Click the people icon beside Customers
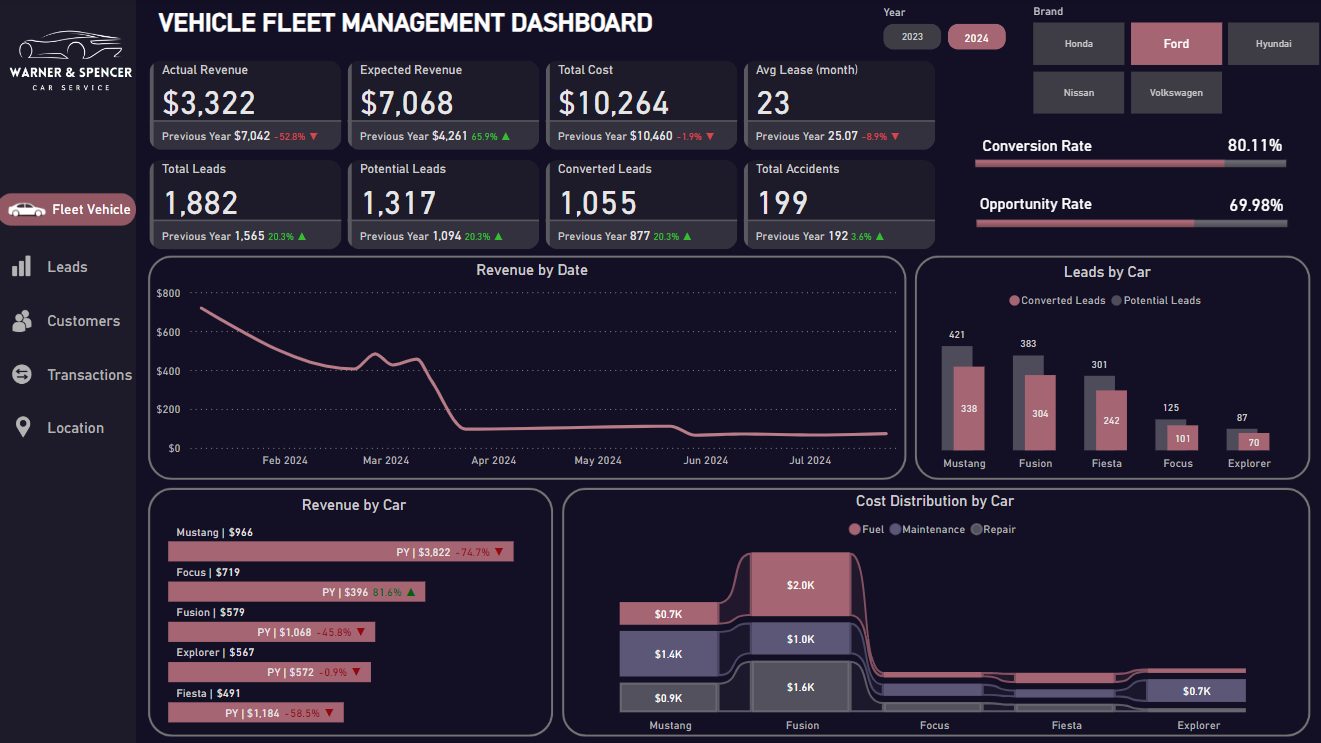This screenshot has width=1321, height=743. [22, 321]
